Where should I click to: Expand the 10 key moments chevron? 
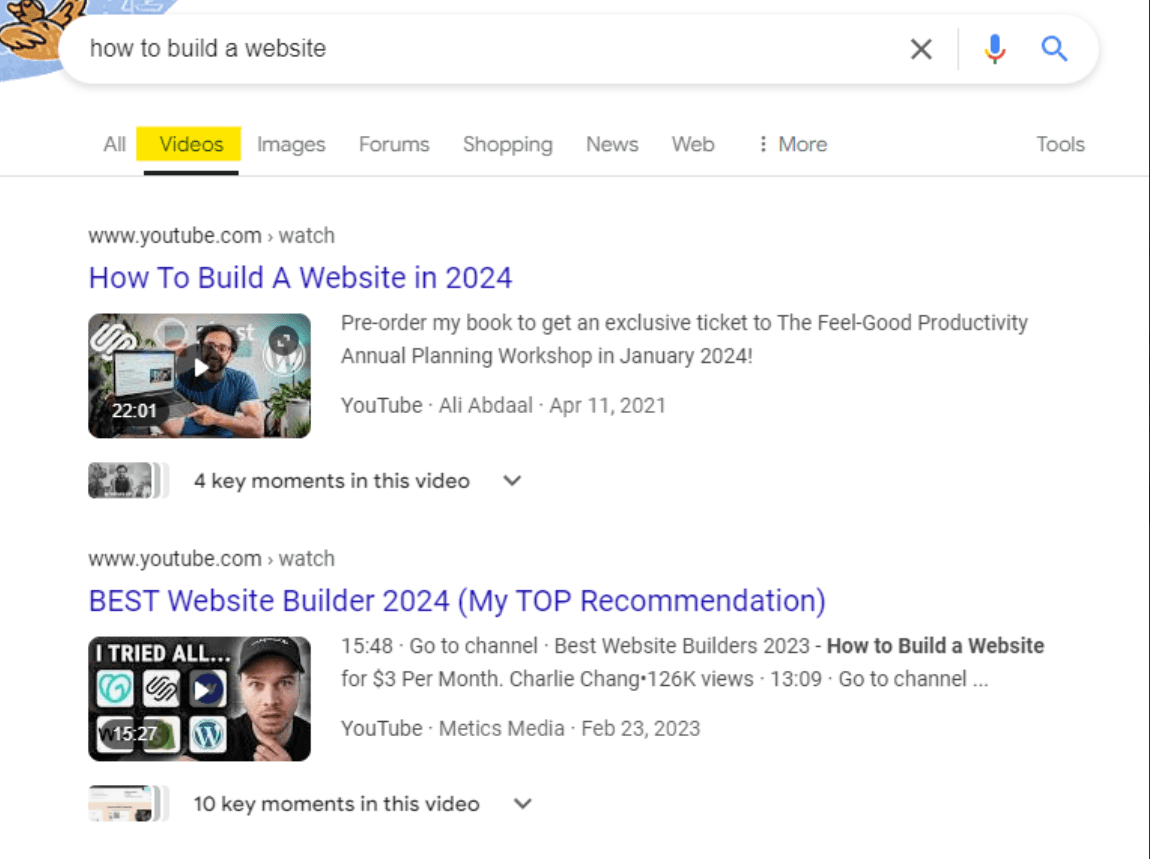[x=522, y=804]
